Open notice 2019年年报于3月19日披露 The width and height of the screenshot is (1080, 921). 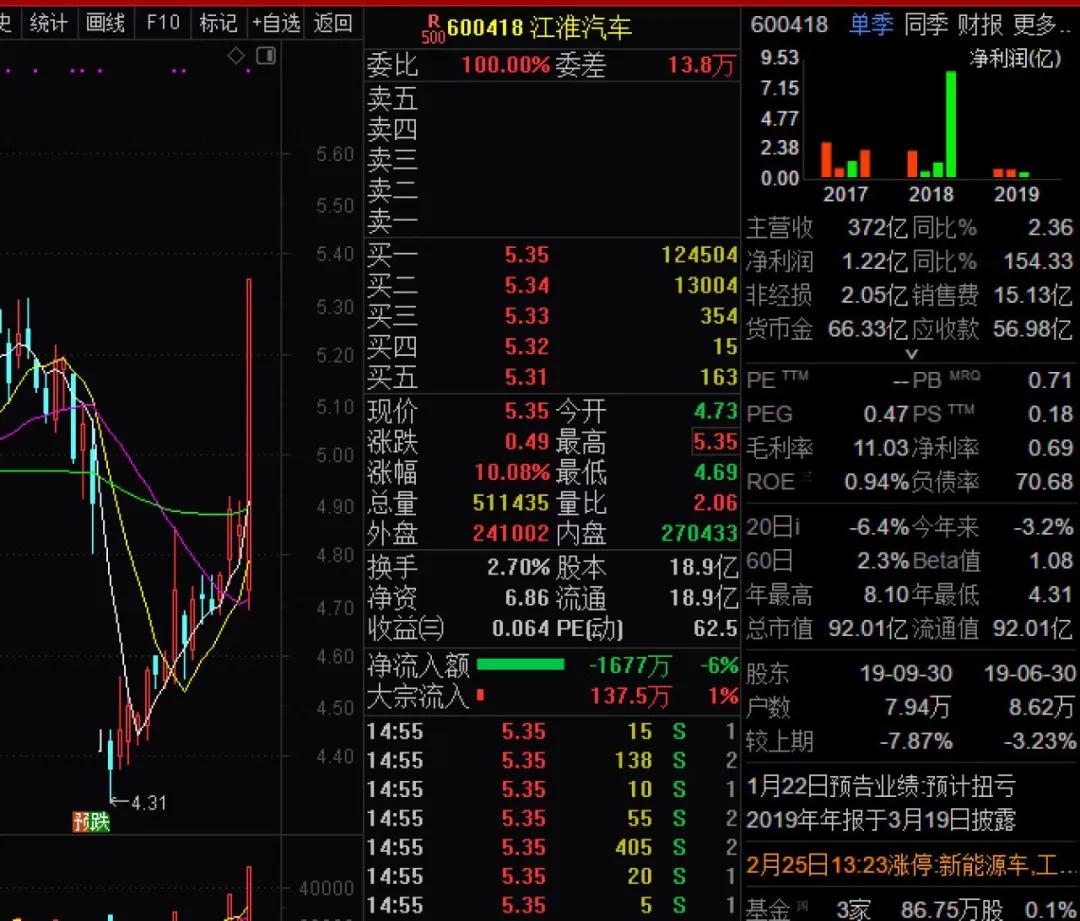click(881, 820)
